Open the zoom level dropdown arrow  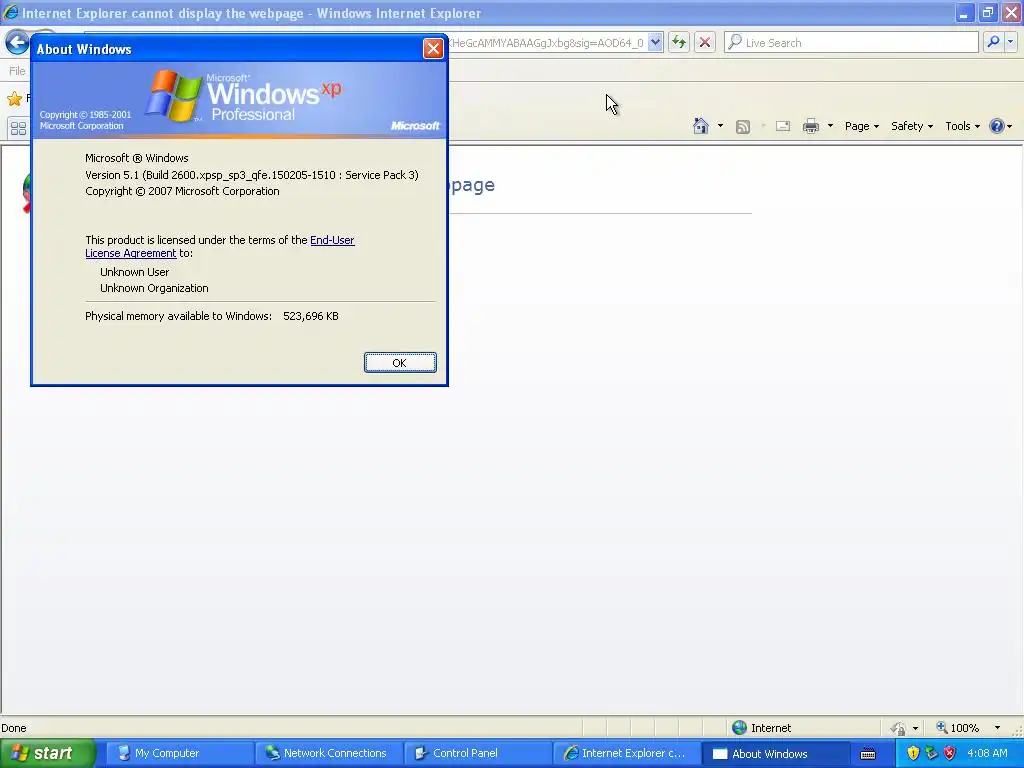click(997, 728)
